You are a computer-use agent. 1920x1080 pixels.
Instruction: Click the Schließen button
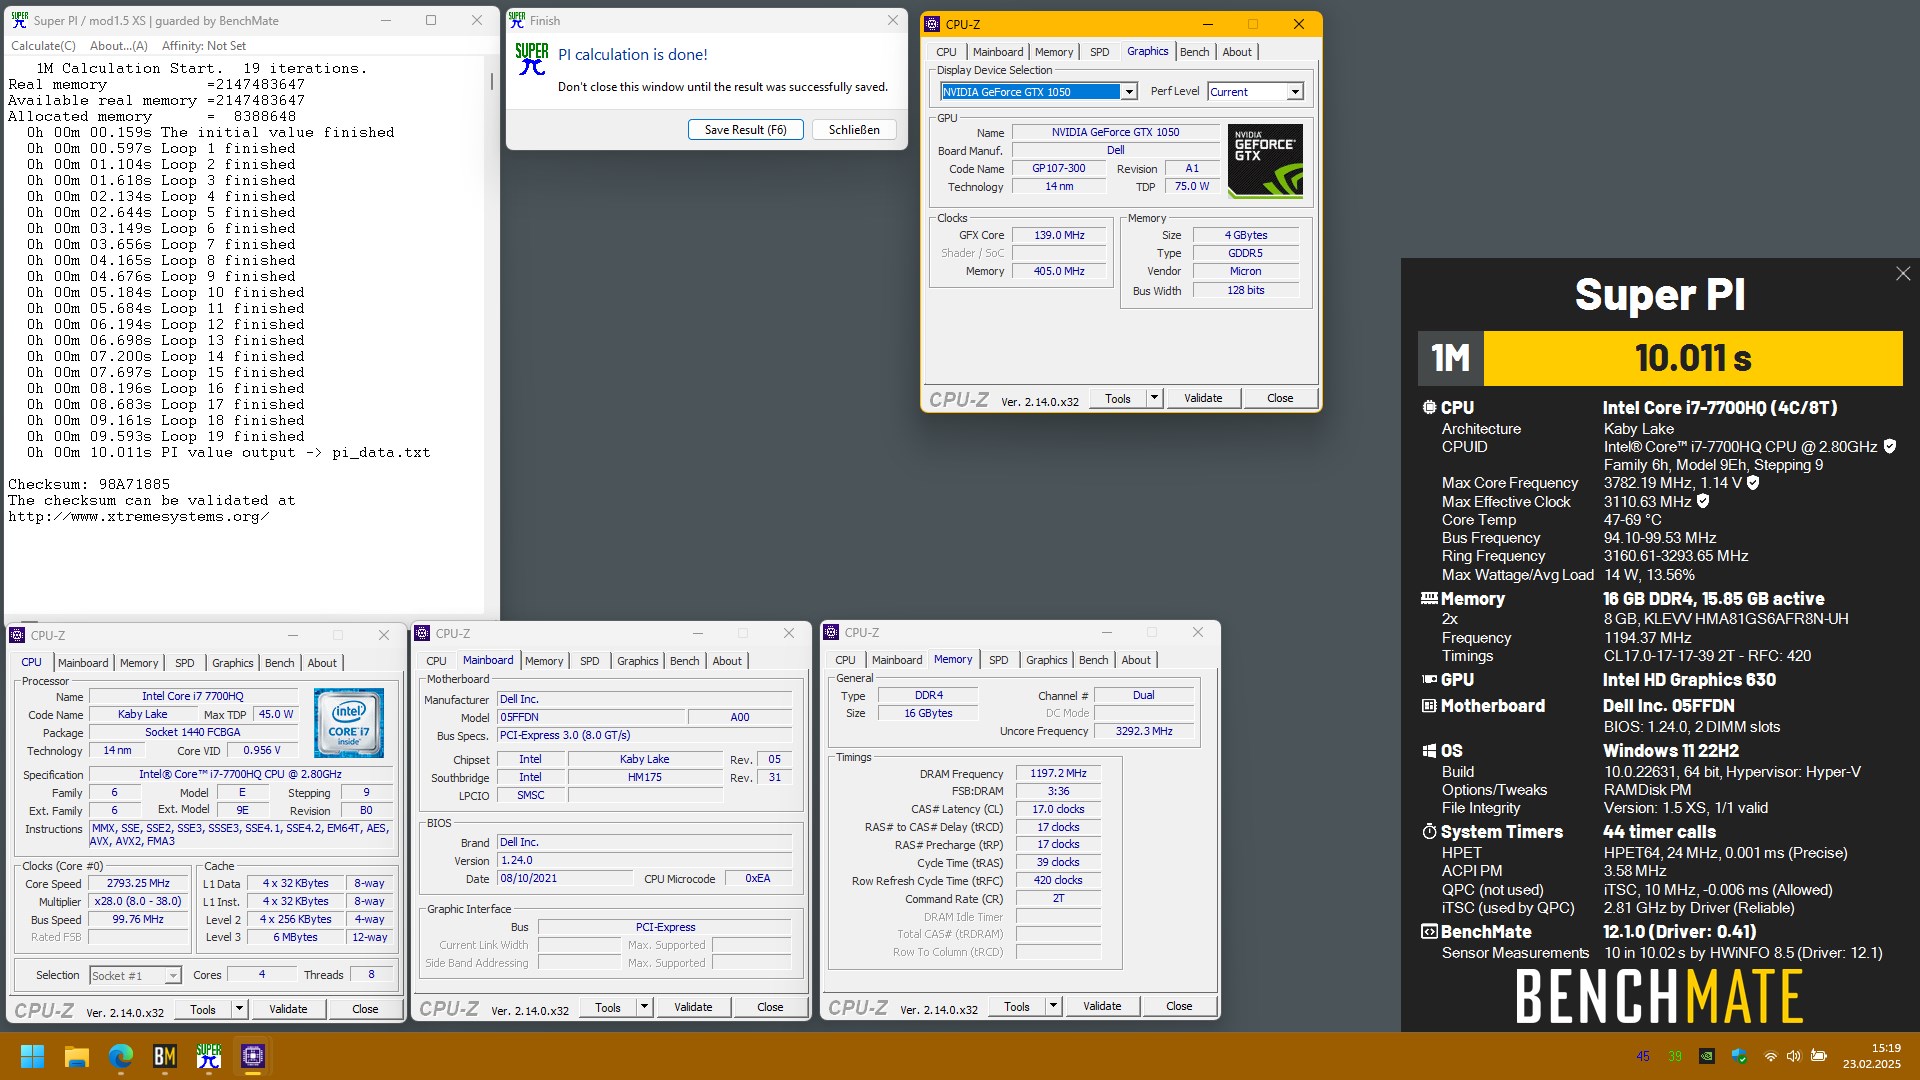tap(854, 130)
